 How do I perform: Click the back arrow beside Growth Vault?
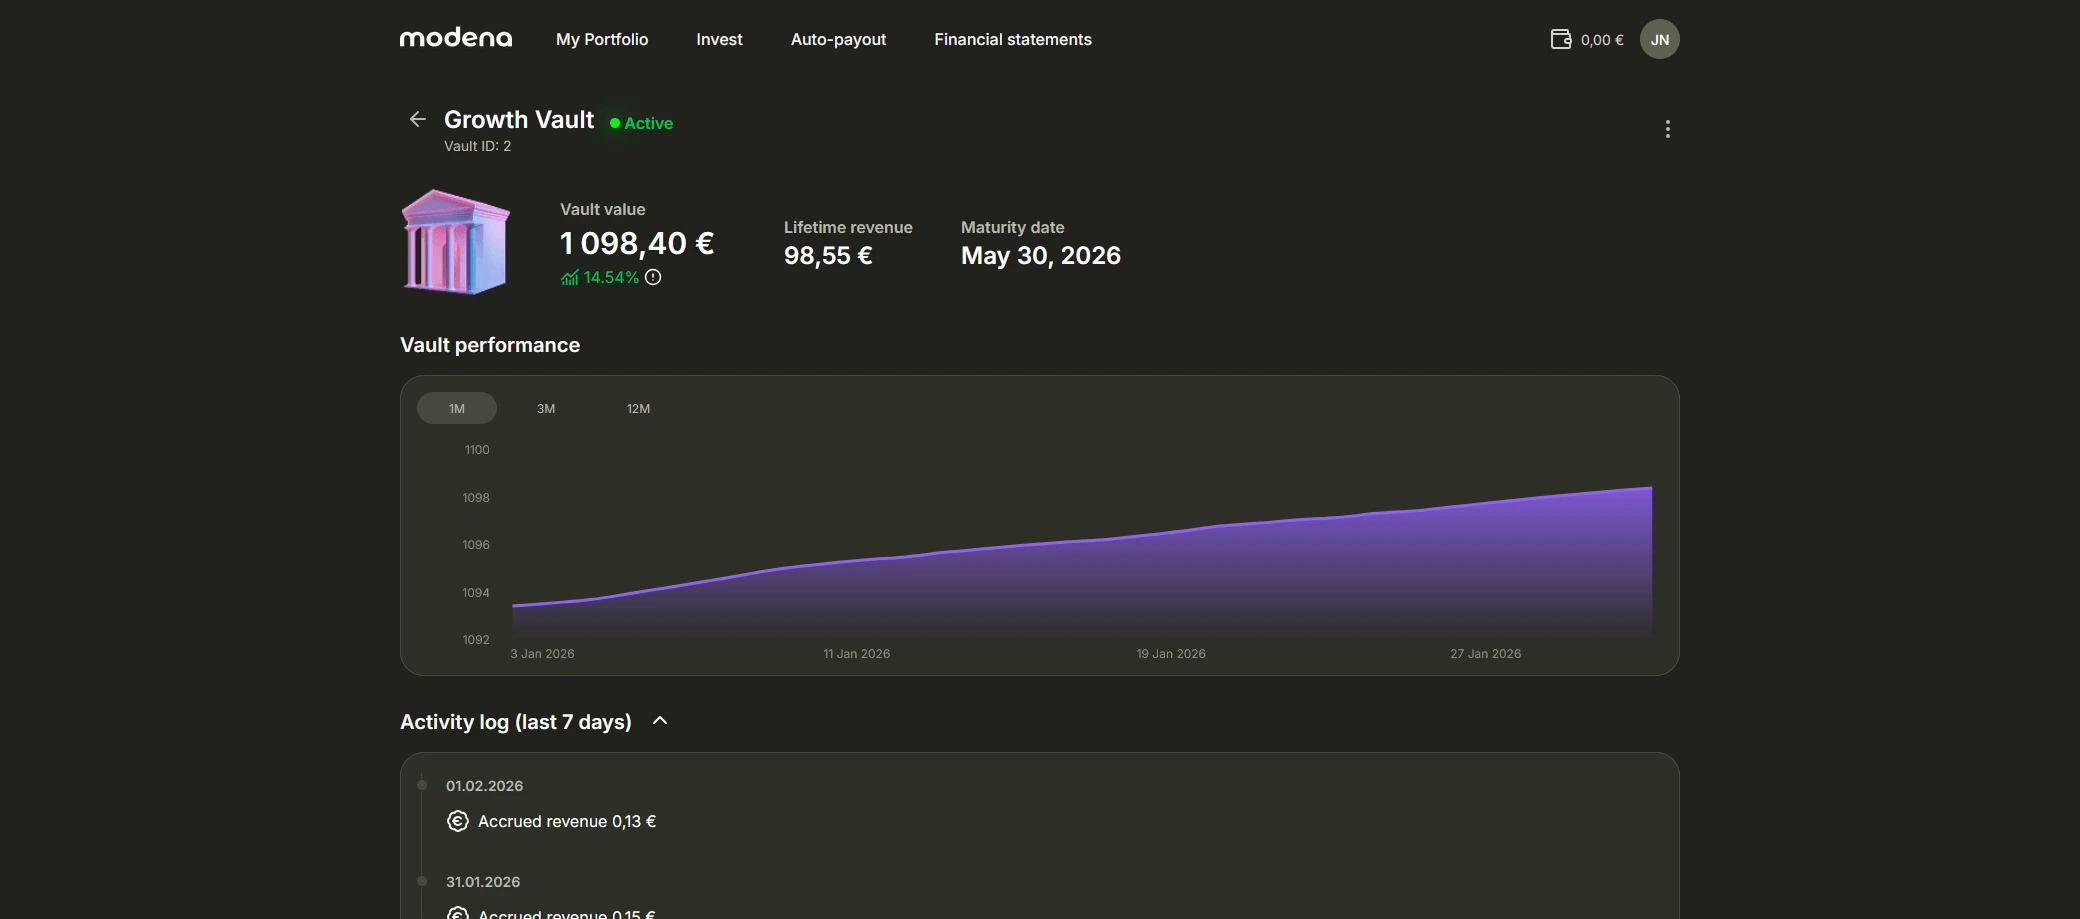click(x=418, y=120)
